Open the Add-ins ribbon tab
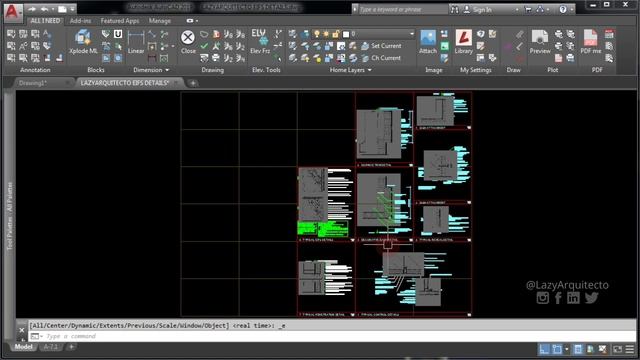The width and height of the screenshot is (640, 360). pos(80,21)
